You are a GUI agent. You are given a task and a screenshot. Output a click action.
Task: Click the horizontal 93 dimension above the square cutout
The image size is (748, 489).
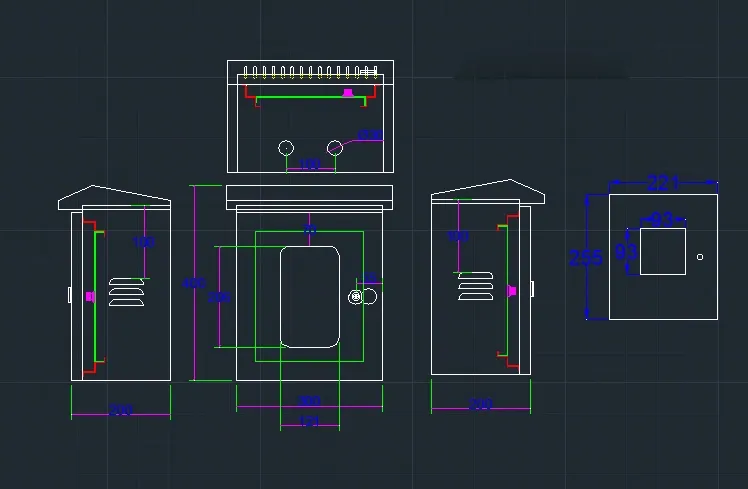(x=663, y=218)
